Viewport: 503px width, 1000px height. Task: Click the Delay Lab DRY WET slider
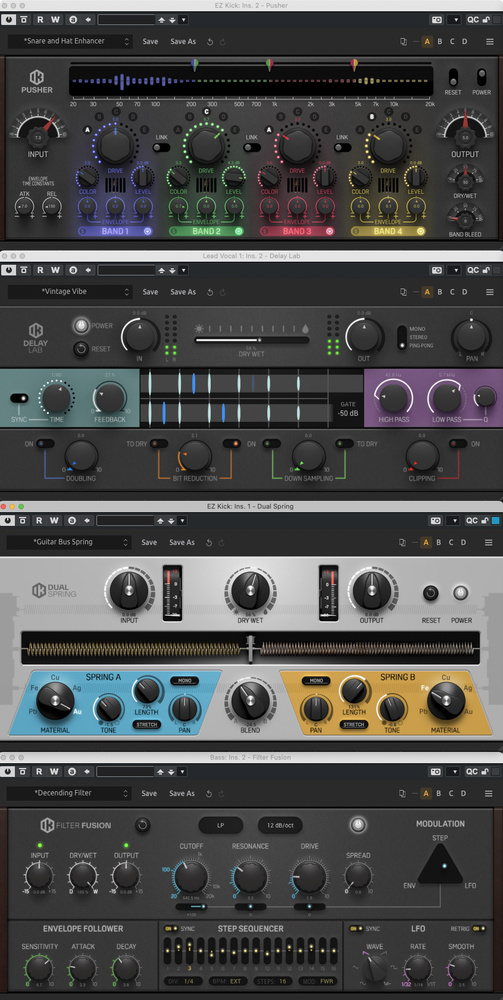tap(252, 341)
